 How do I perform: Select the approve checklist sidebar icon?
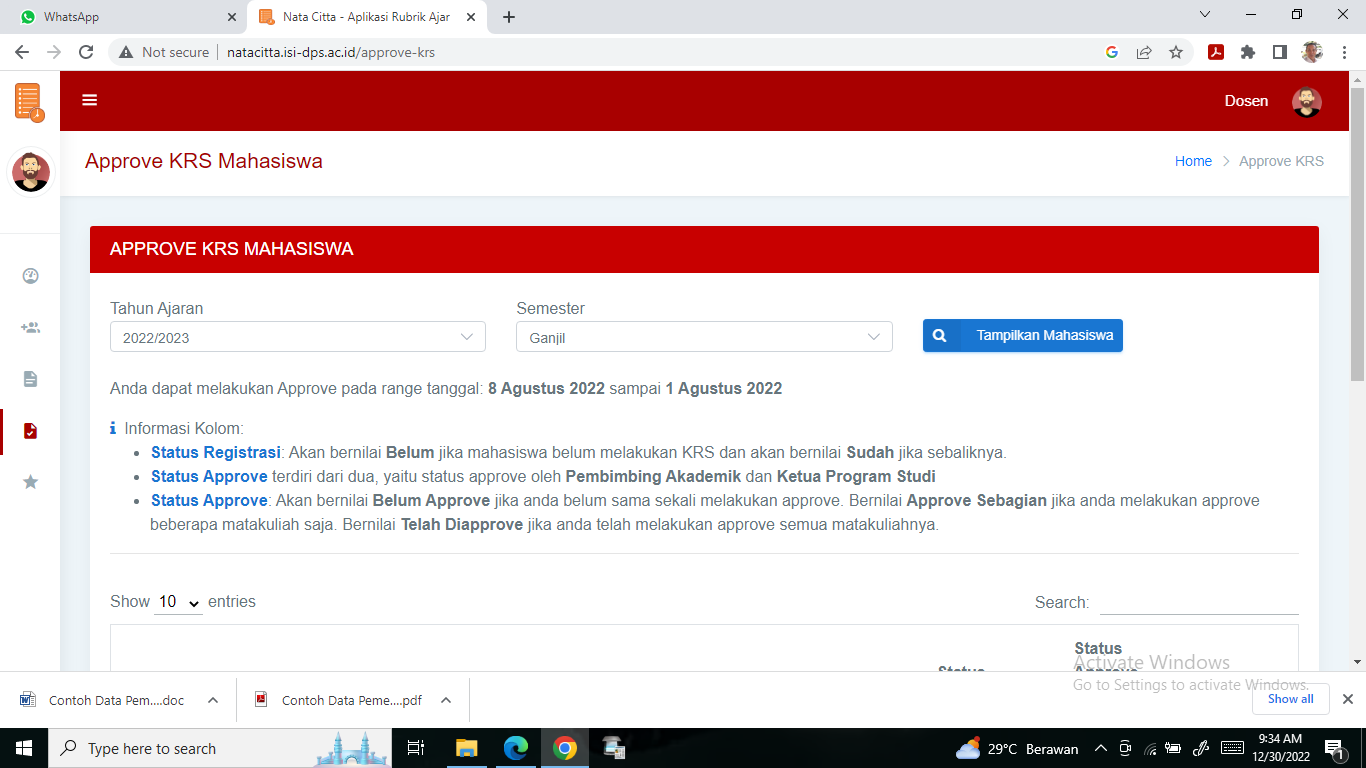coord(30,431)
